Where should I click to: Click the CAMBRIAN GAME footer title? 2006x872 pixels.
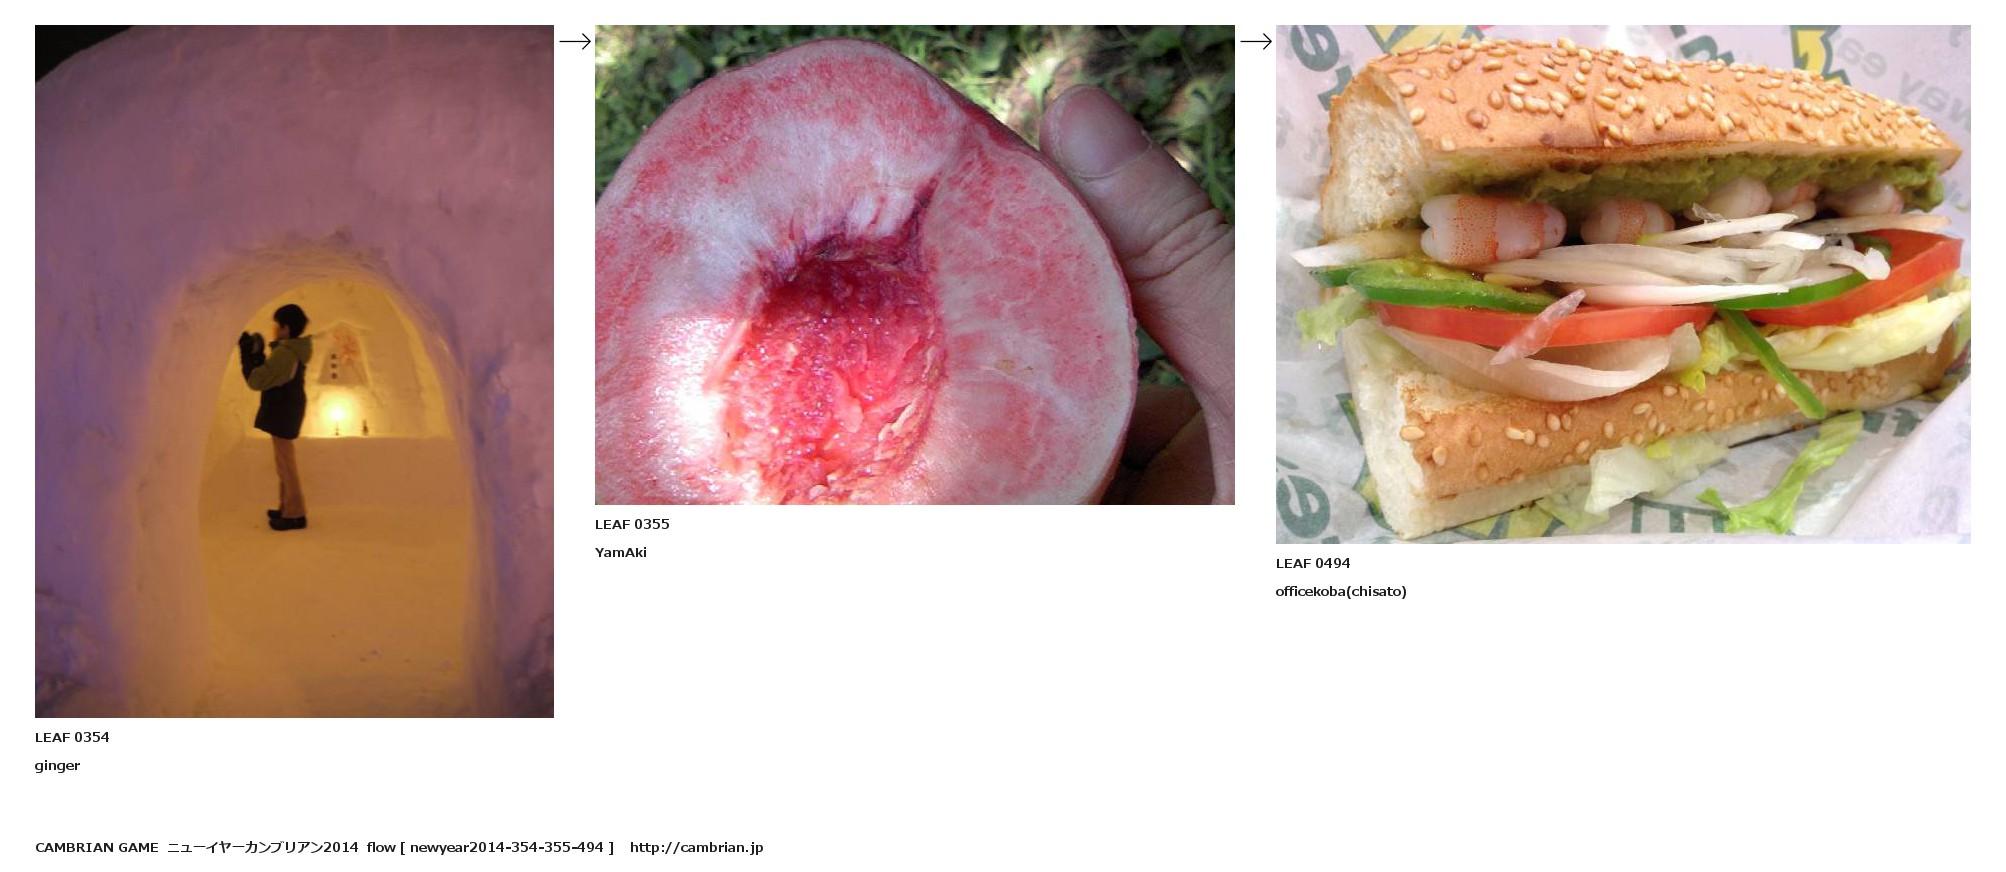tap(97, 847)
